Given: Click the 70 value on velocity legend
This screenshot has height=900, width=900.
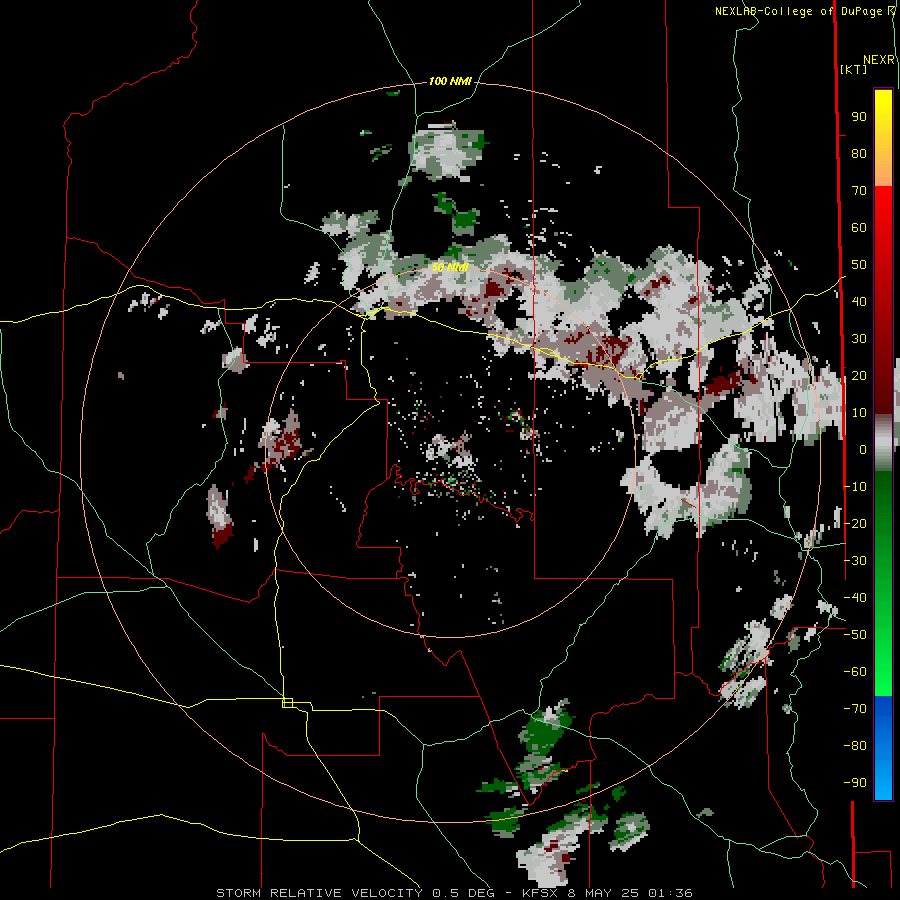Looking at the screenshot, I should click(x=859, y=191).
